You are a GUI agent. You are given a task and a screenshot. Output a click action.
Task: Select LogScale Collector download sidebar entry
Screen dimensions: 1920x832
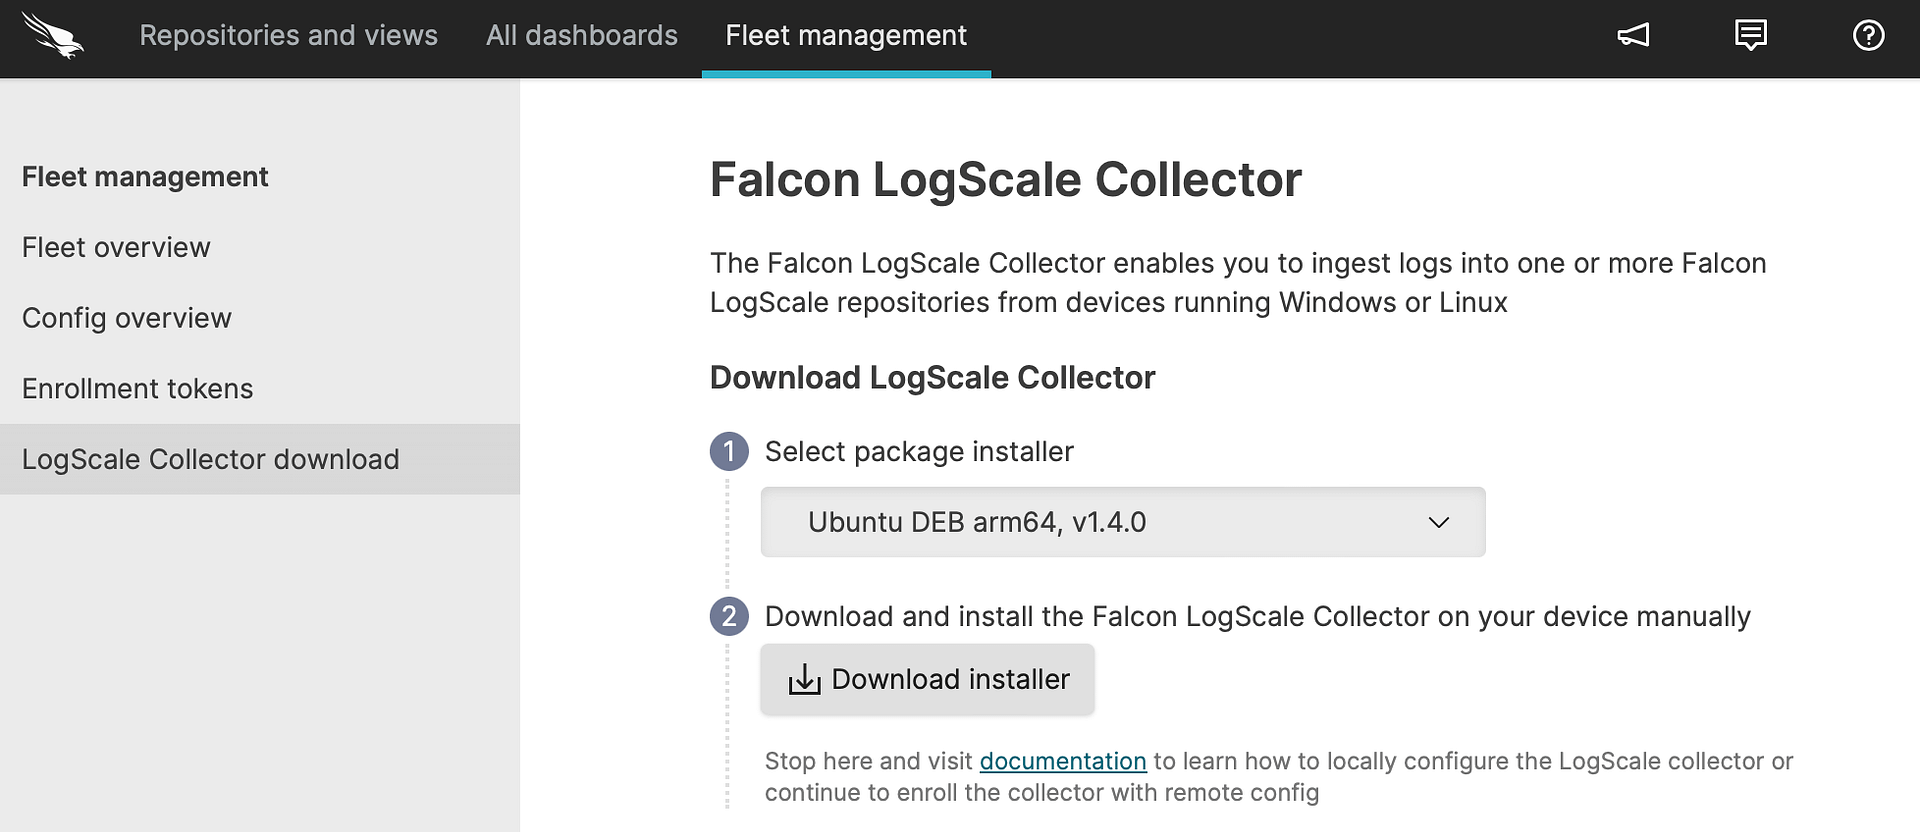(x=210, y=459)
